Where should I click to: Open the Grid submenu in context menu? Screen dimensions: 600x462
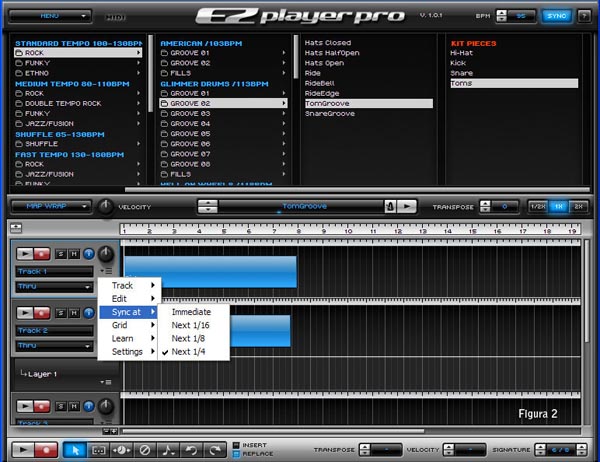coord(130,325)
